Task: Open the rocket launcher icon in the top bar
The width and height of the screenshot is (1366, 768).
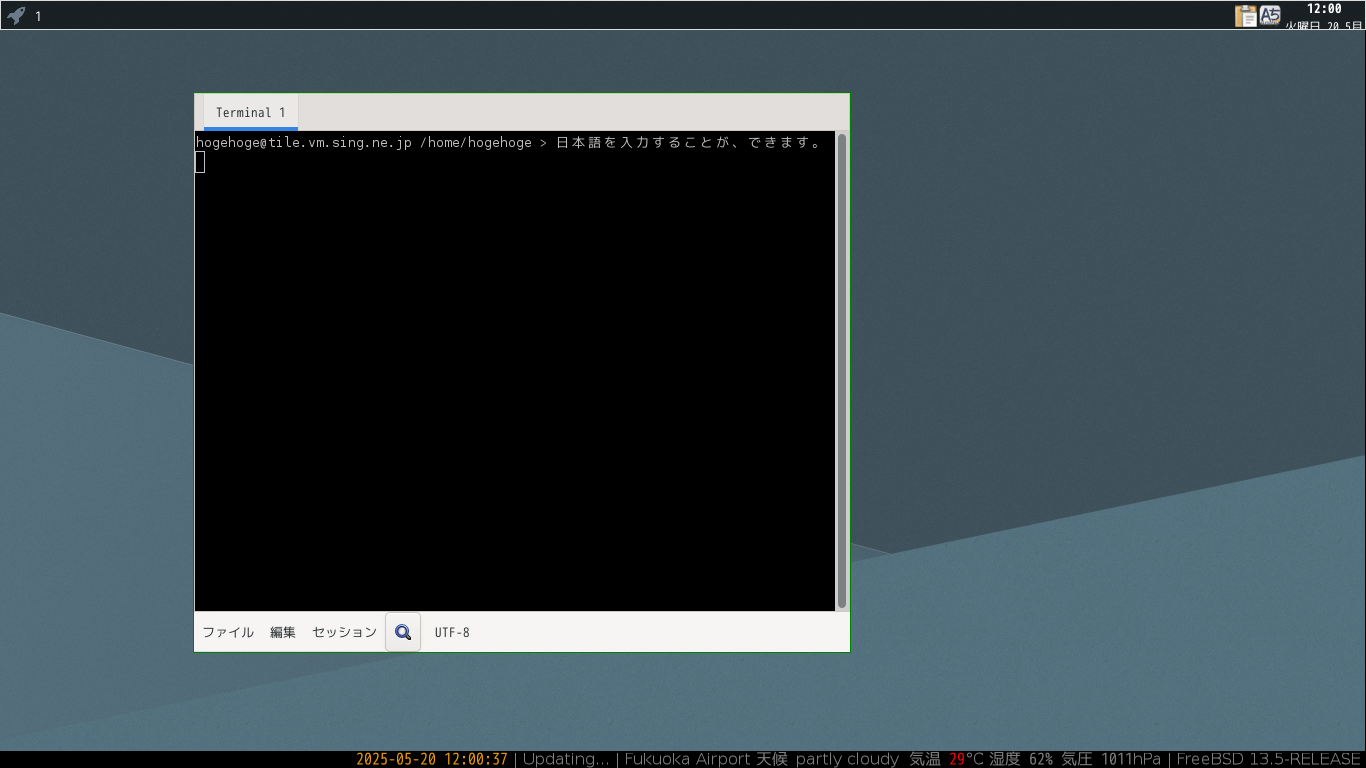Action: (x=16, y=15)
